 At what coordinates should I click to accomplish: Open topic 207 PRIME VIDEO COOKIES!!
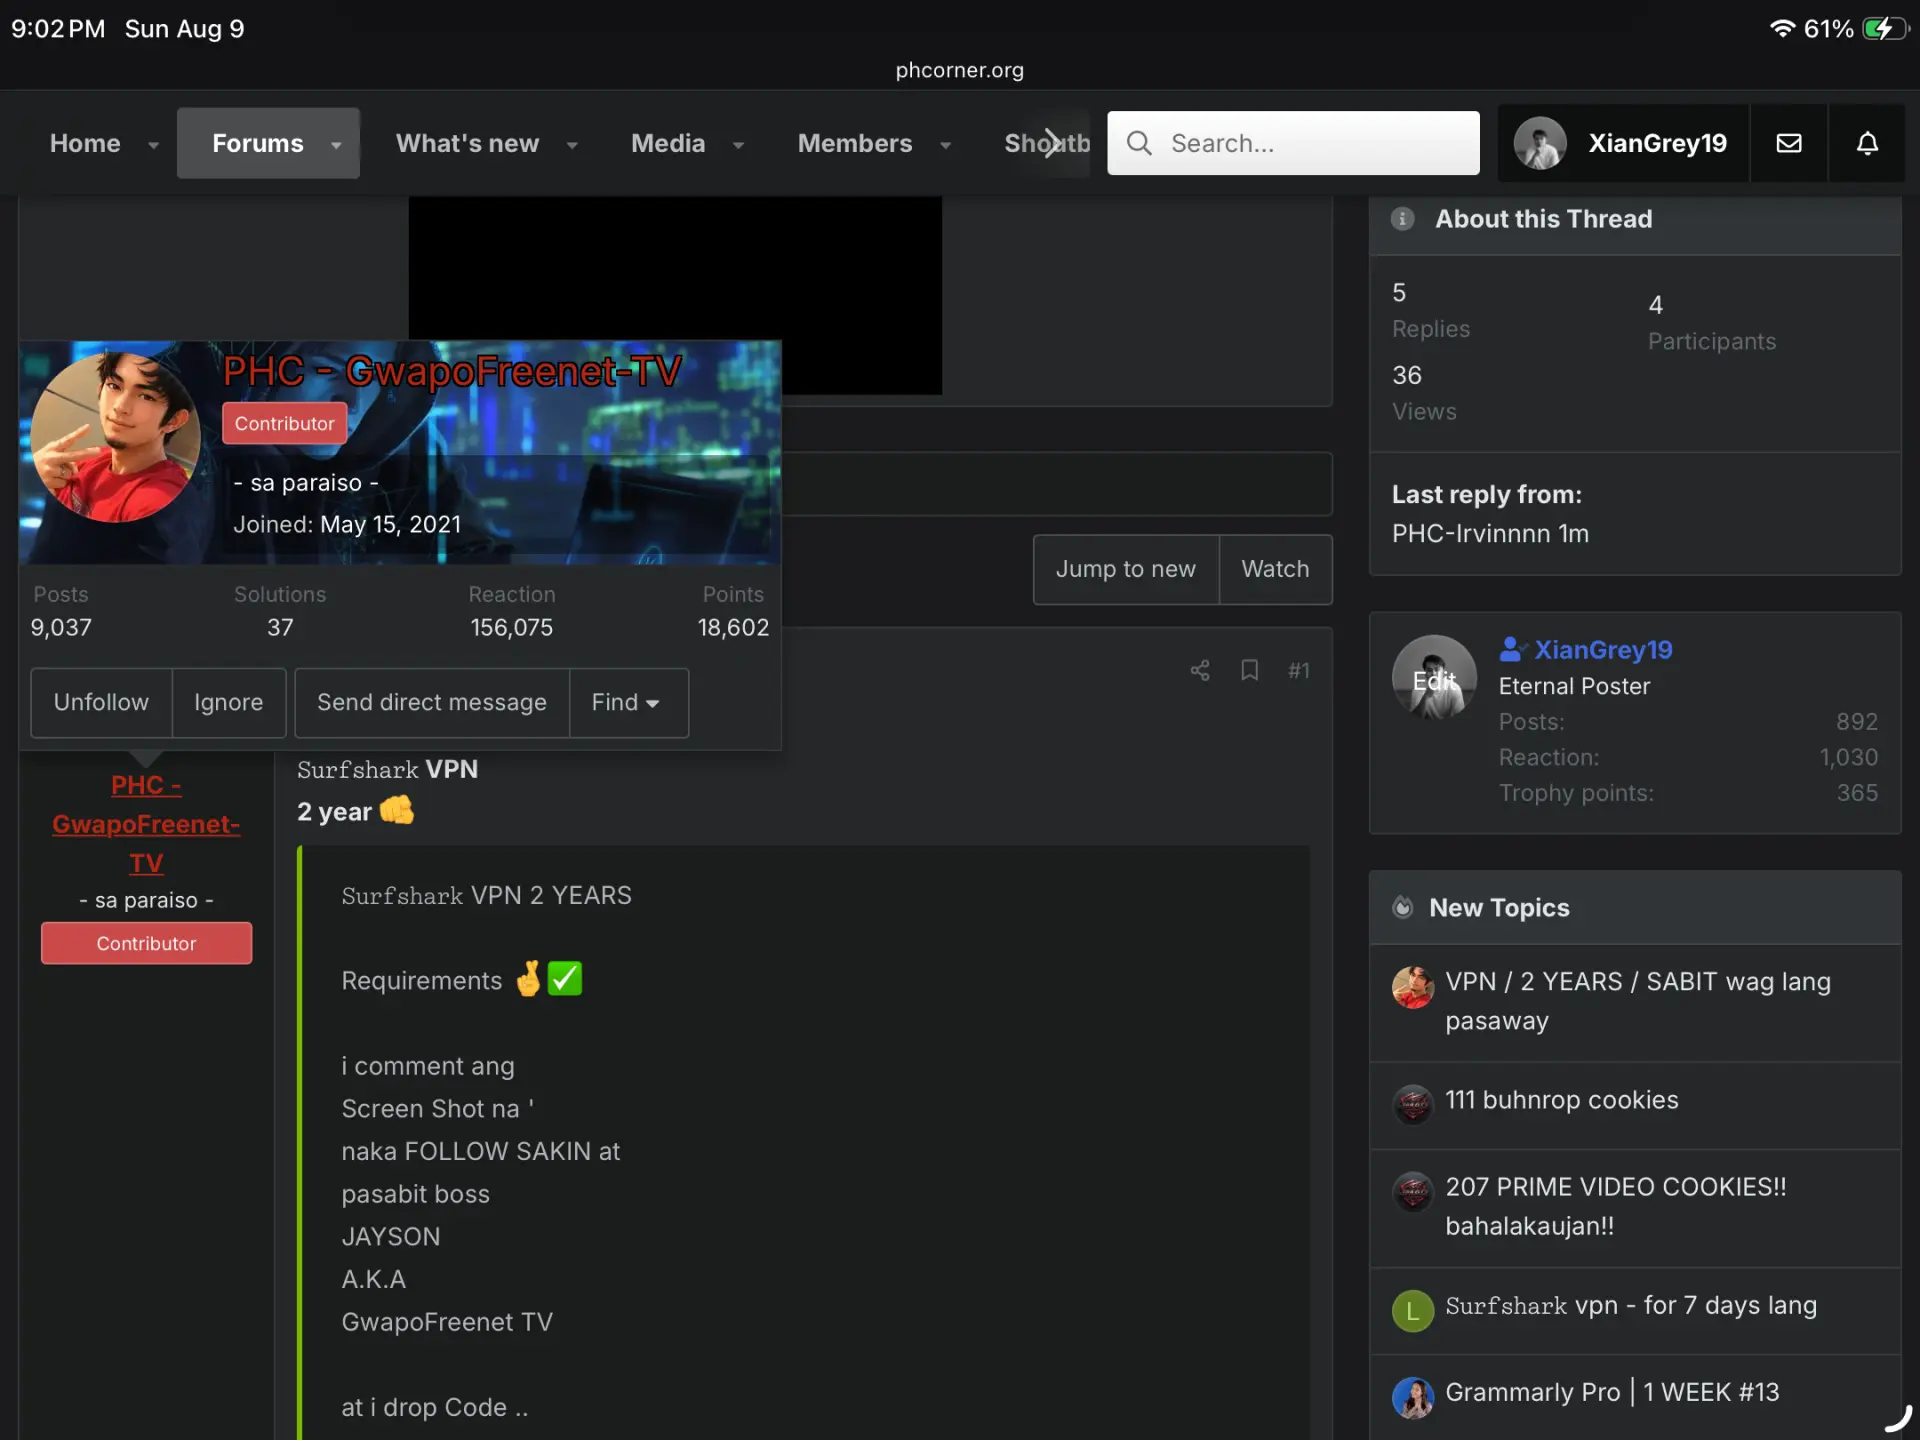pos(1615,1206)
